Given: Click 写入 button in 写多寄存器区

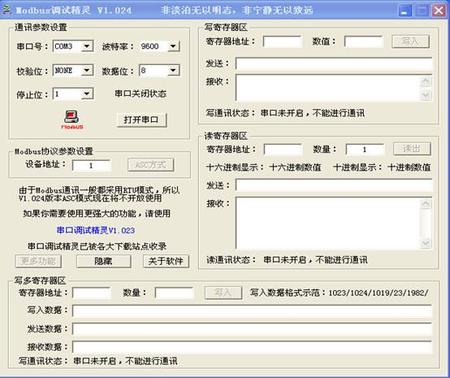Looking at the screenshot, I should (223, 293).
